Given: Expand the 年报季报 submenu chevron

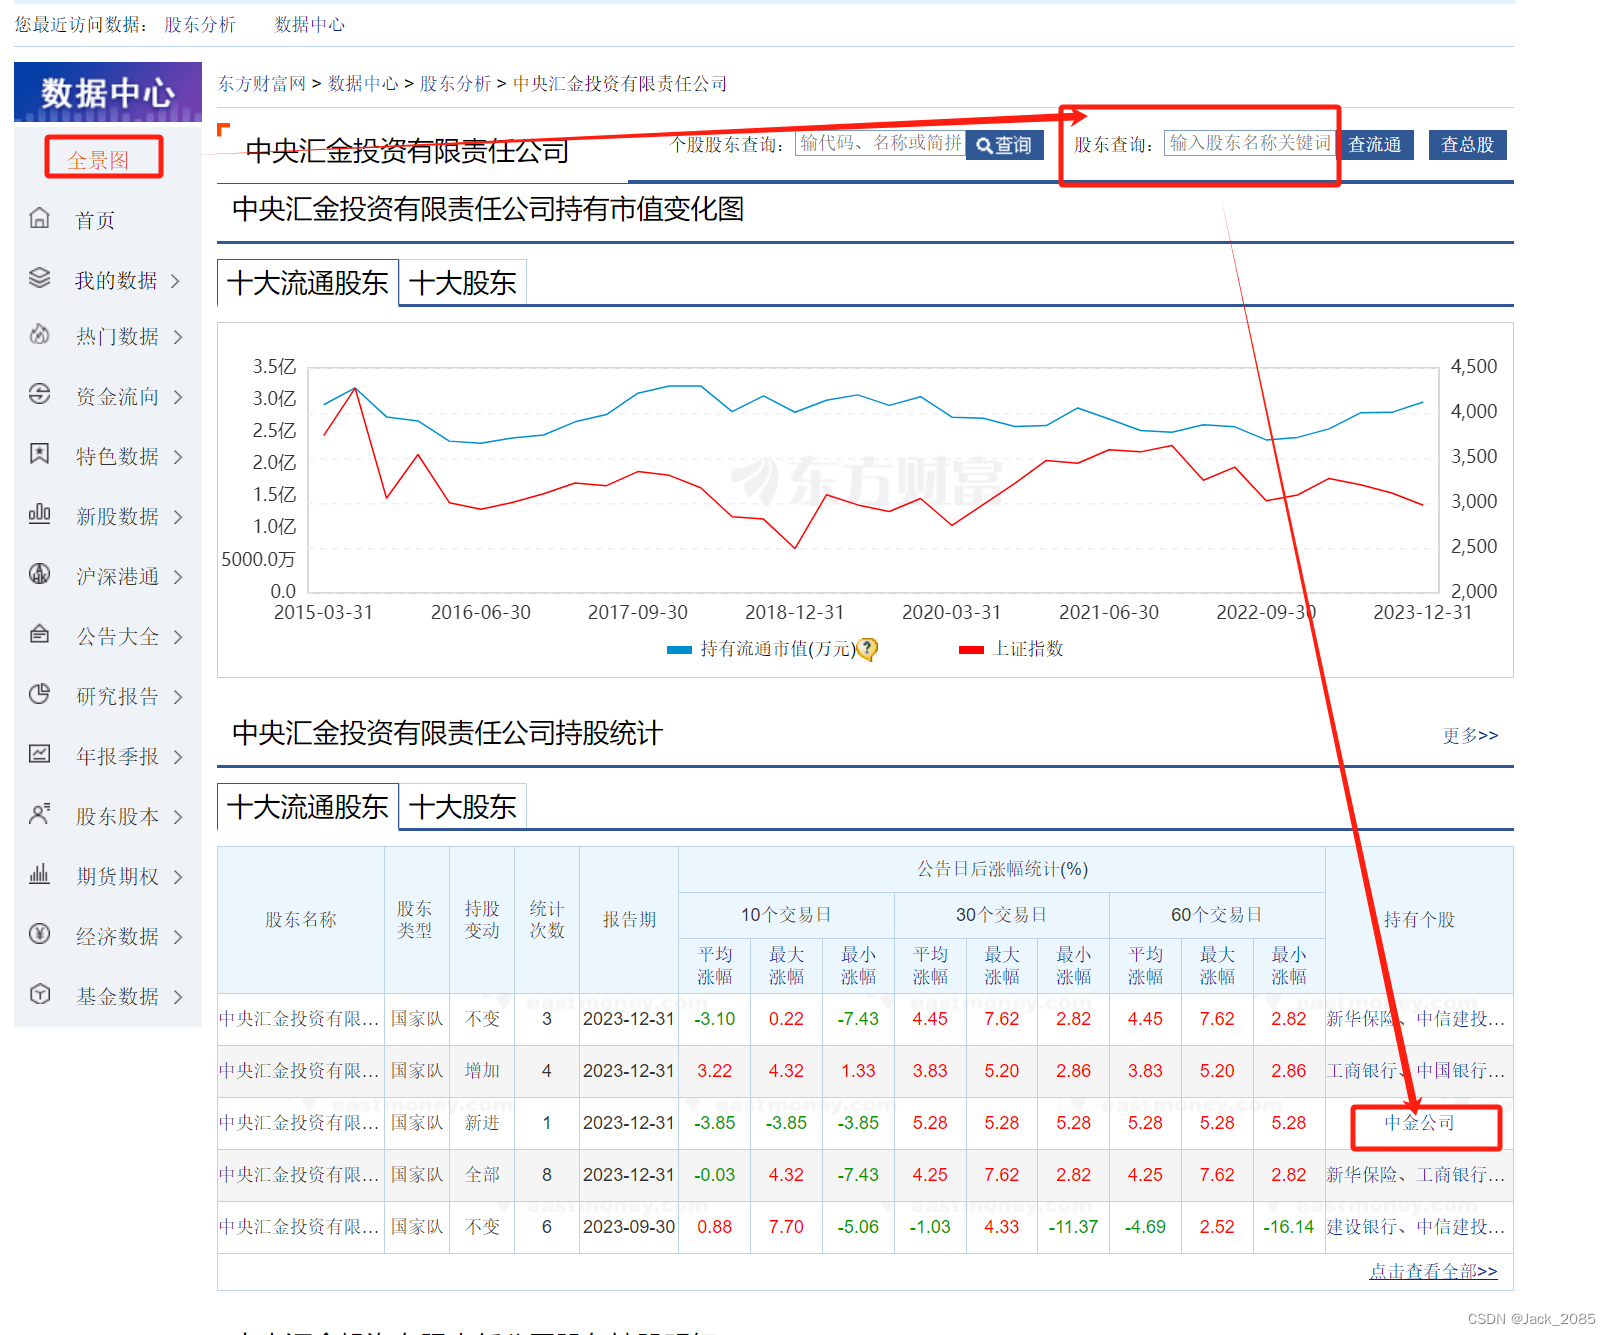Looking at the screenshot, I should tap(178, 757).
